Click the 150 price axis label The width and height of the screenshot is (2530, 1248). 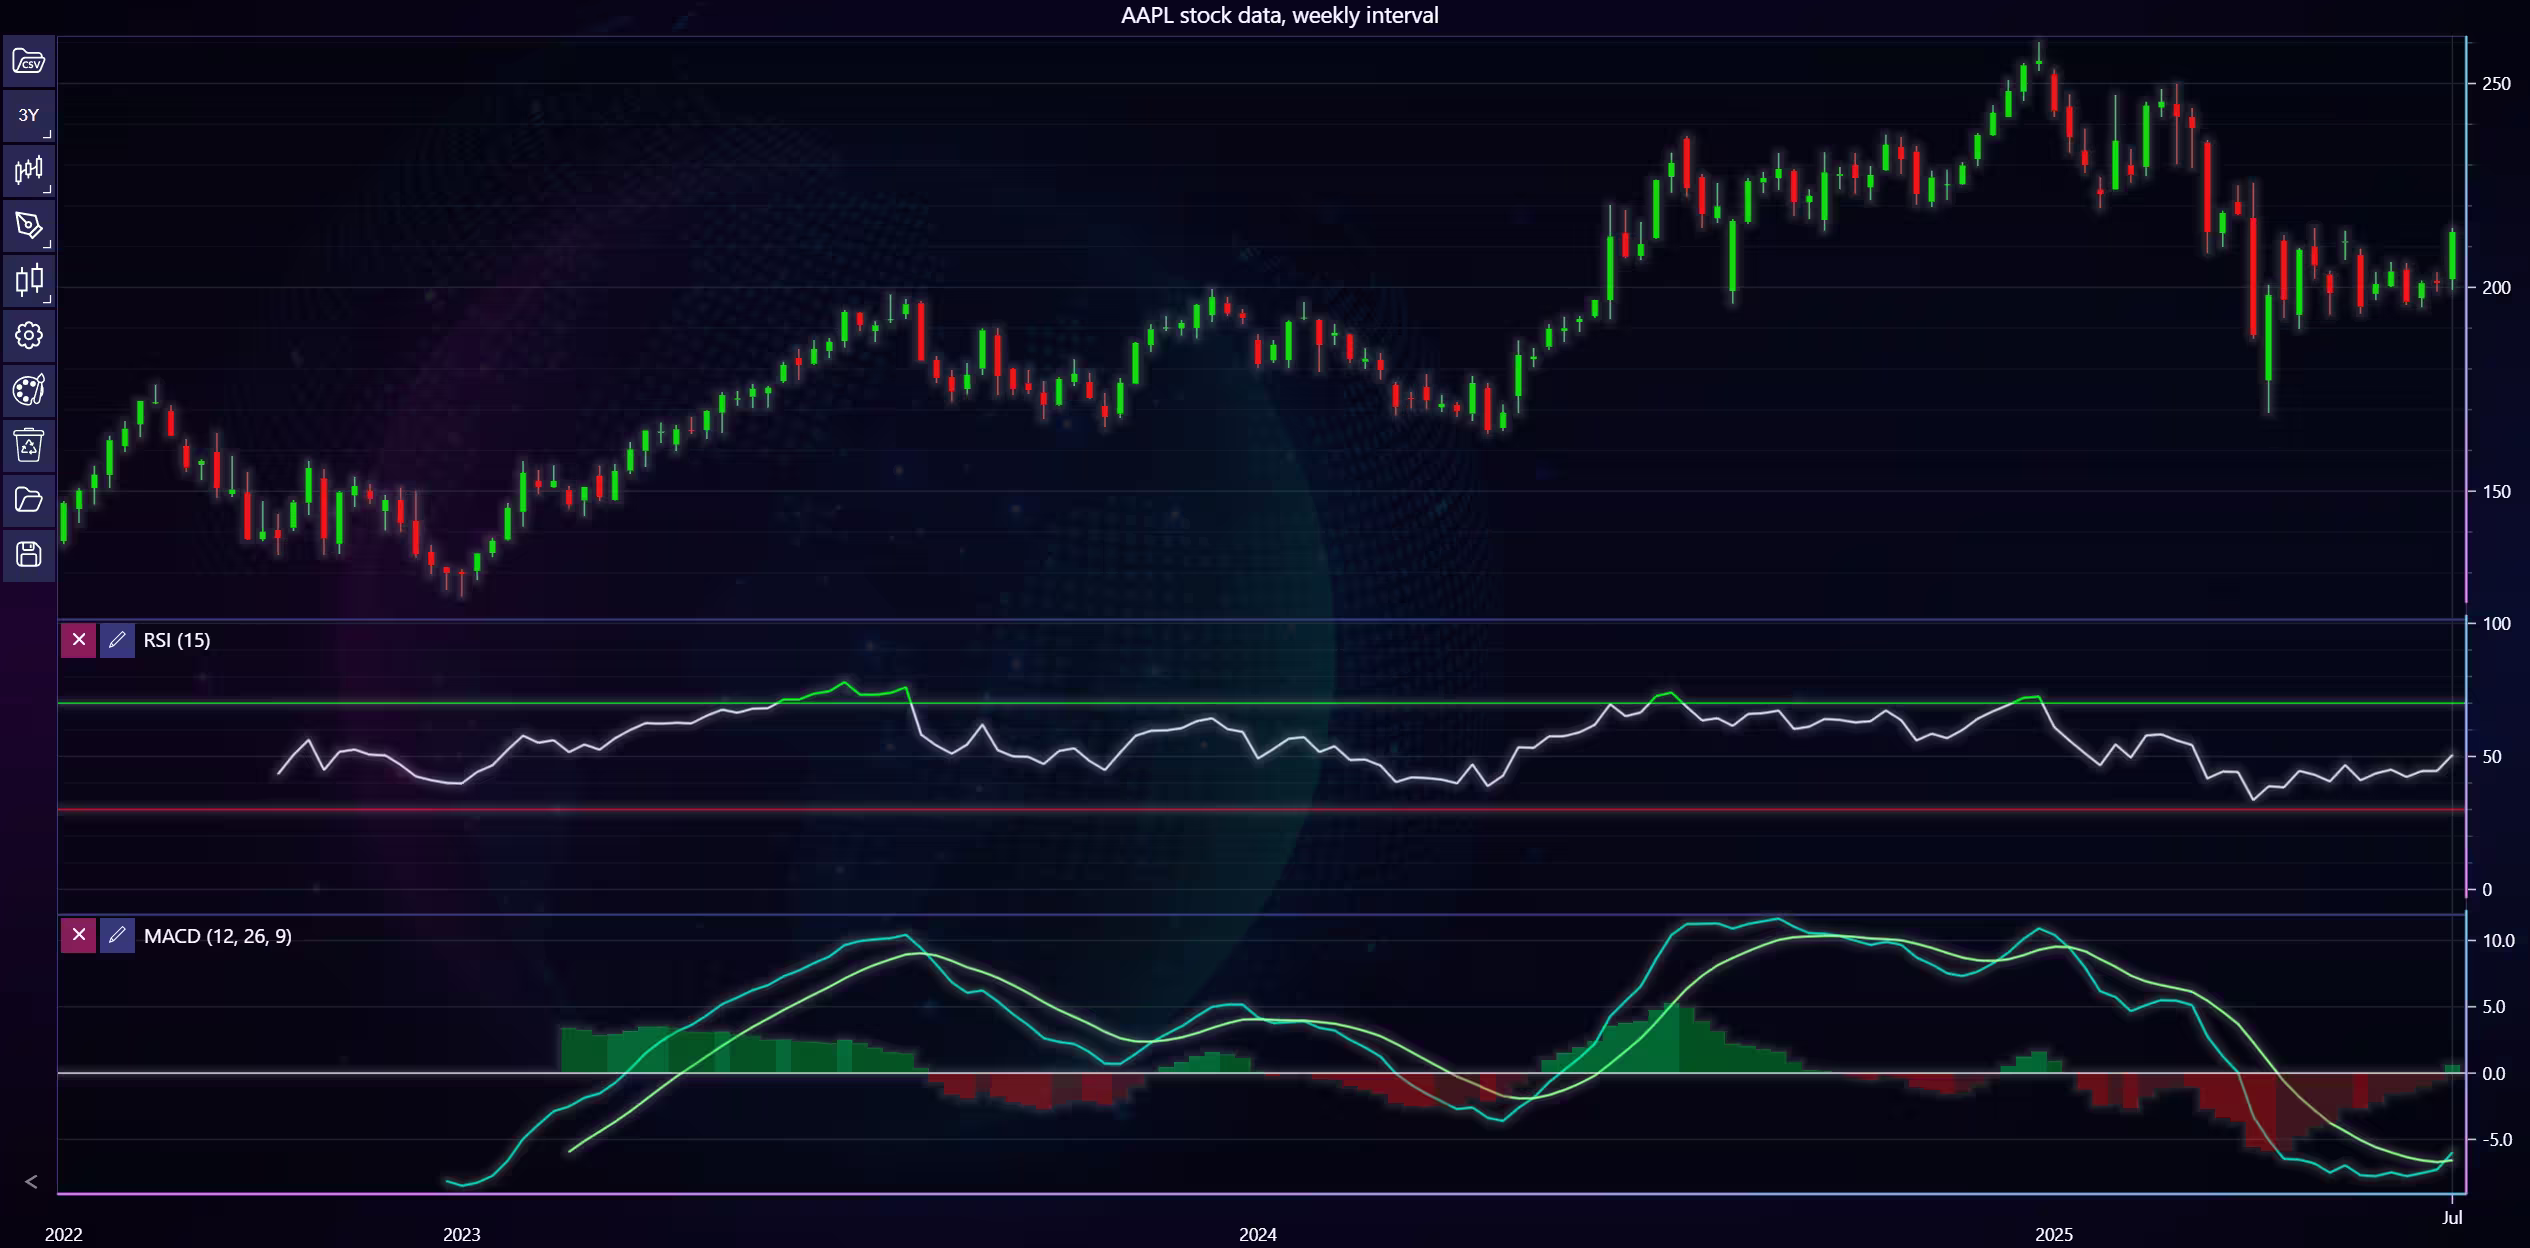click(2496, 492)
